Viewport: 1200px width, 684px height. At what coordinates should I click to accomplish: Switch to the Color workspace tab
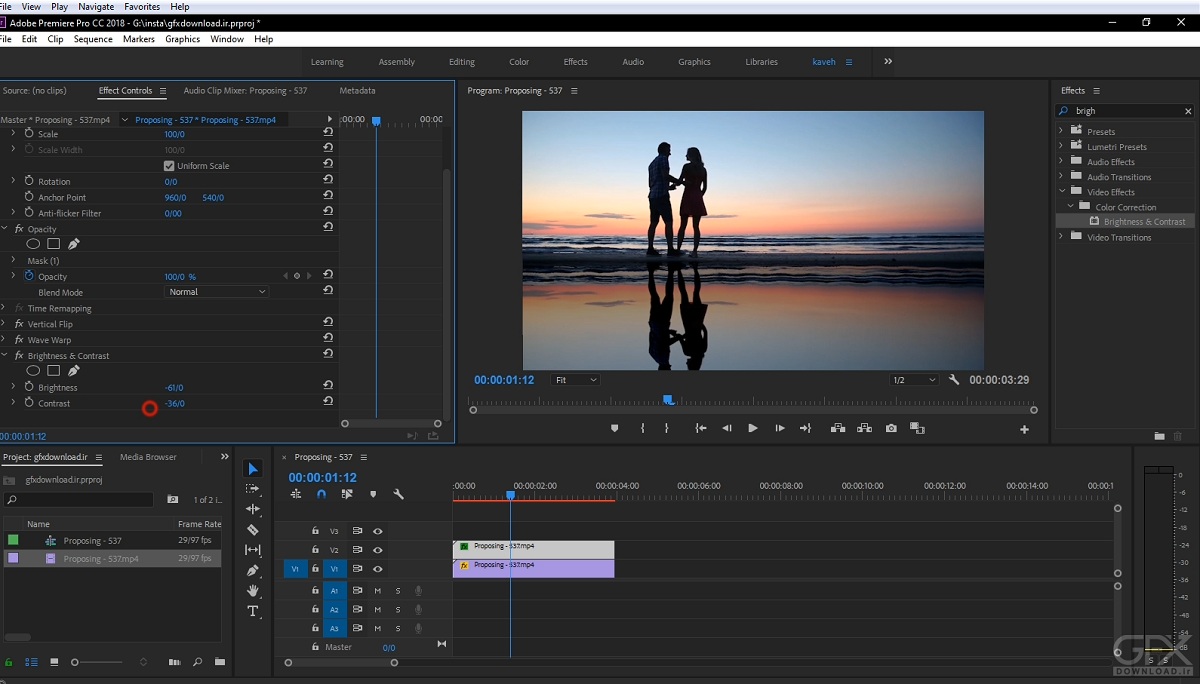(x=519, y=62)
